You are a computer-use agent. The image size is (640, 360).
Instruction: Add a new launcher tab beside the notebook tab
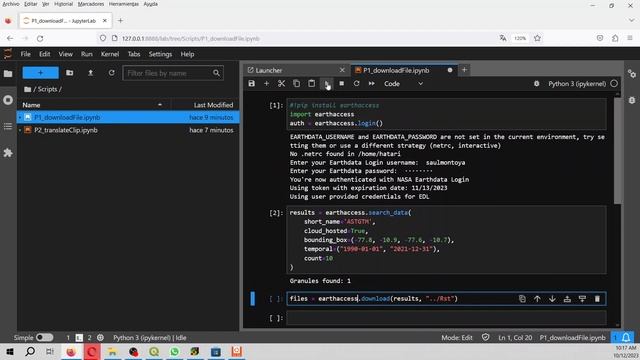pyautogui.click(x=464, y=70)
